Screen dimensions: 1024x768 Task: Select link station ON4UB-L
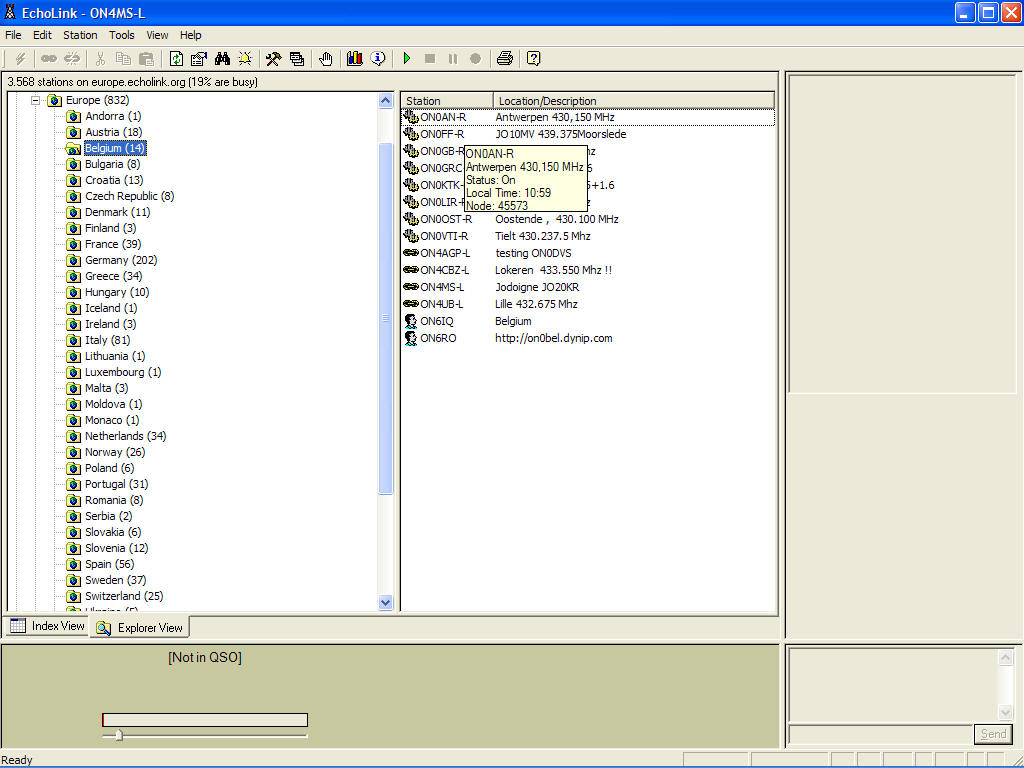(441, 304)
